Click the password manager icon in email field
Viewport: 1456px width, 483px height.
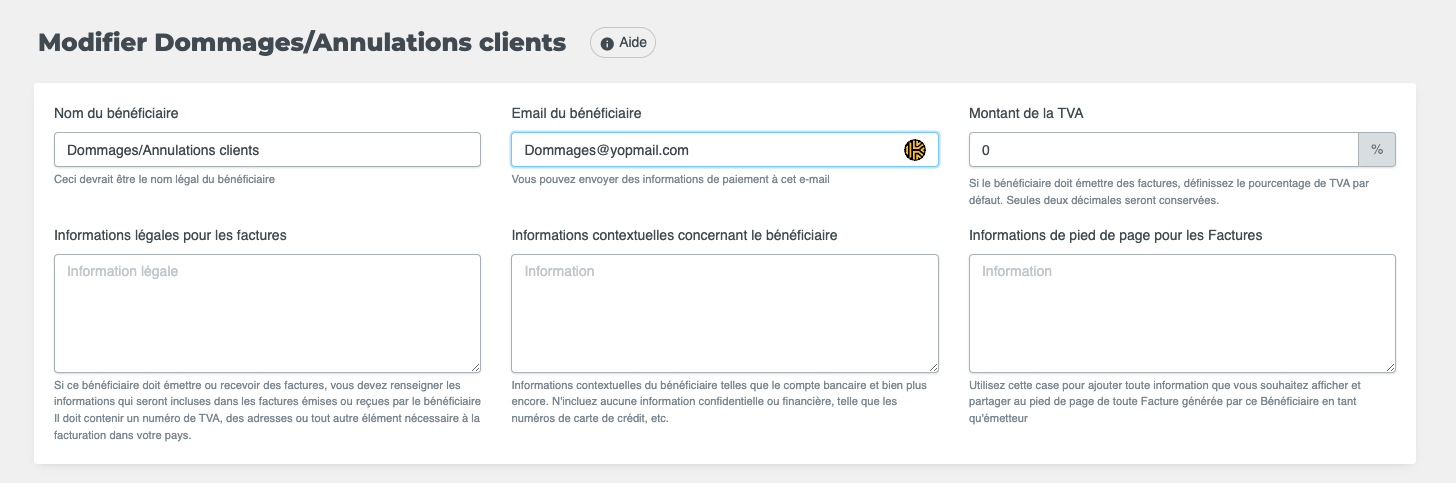pos(915,150)
